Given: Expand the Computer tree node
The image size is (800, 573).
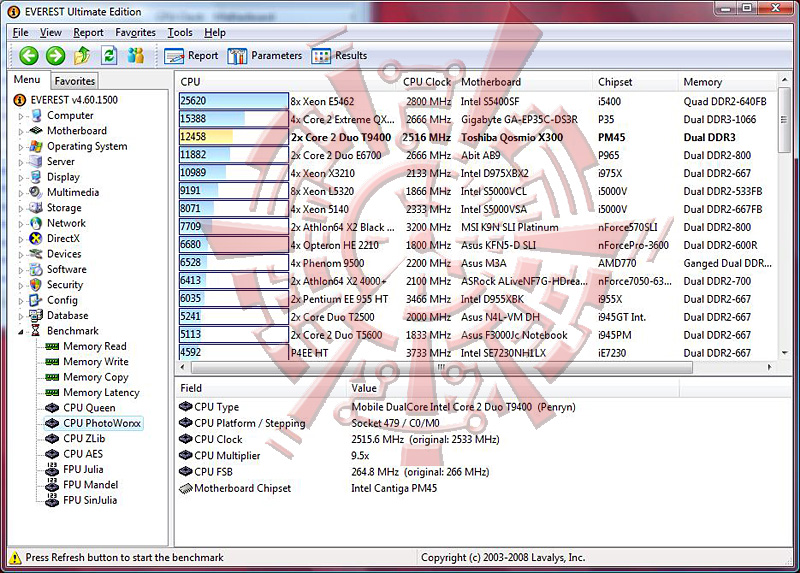Looking at the screenshot, I should point(21,116).
